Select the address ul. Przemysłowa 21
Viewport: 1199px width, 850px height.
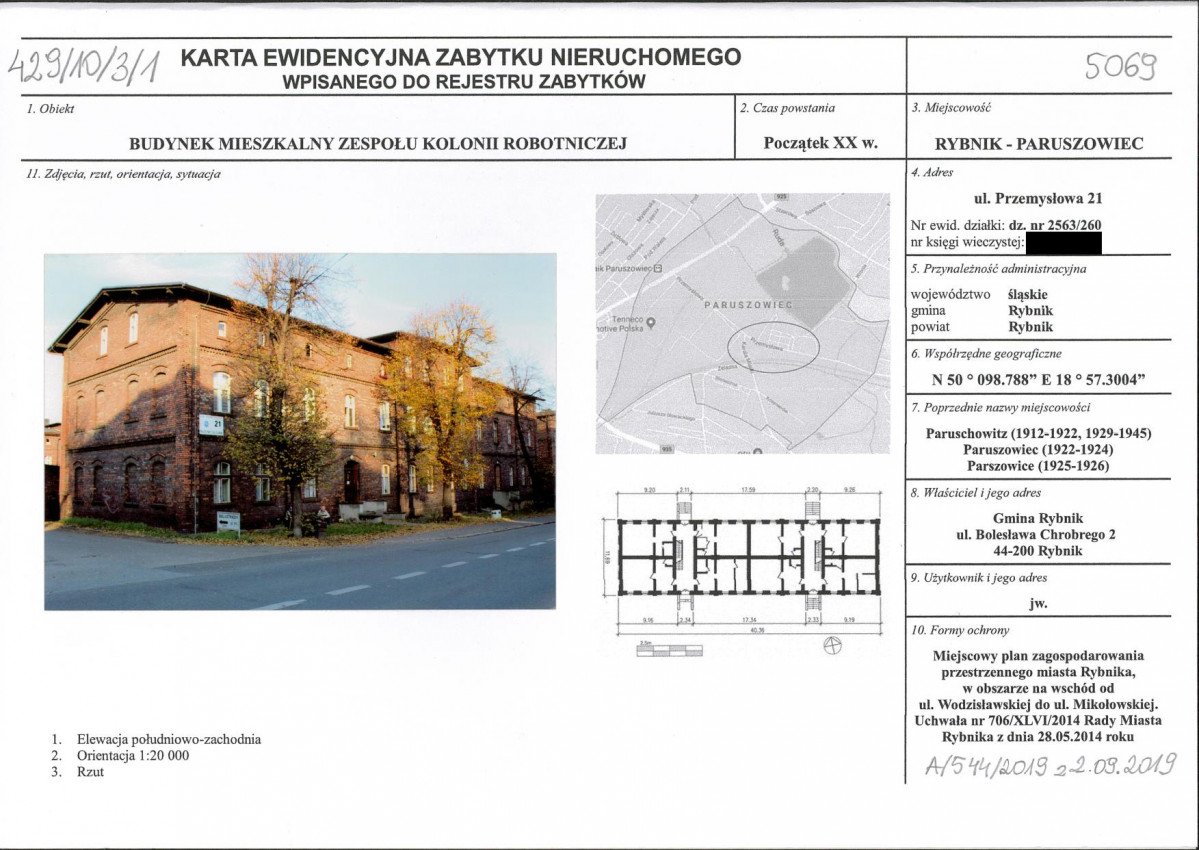[x=1038, y=199]
